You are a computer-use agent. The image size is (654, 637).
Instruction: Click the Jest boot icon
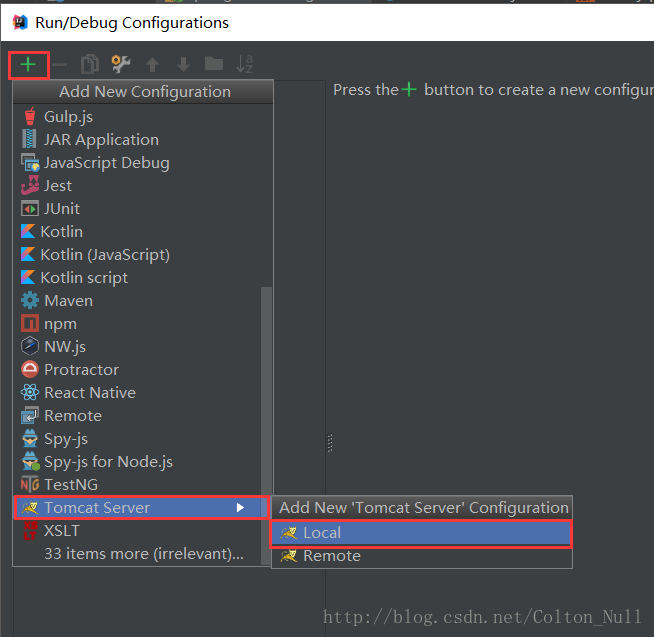tap(30, 186)
